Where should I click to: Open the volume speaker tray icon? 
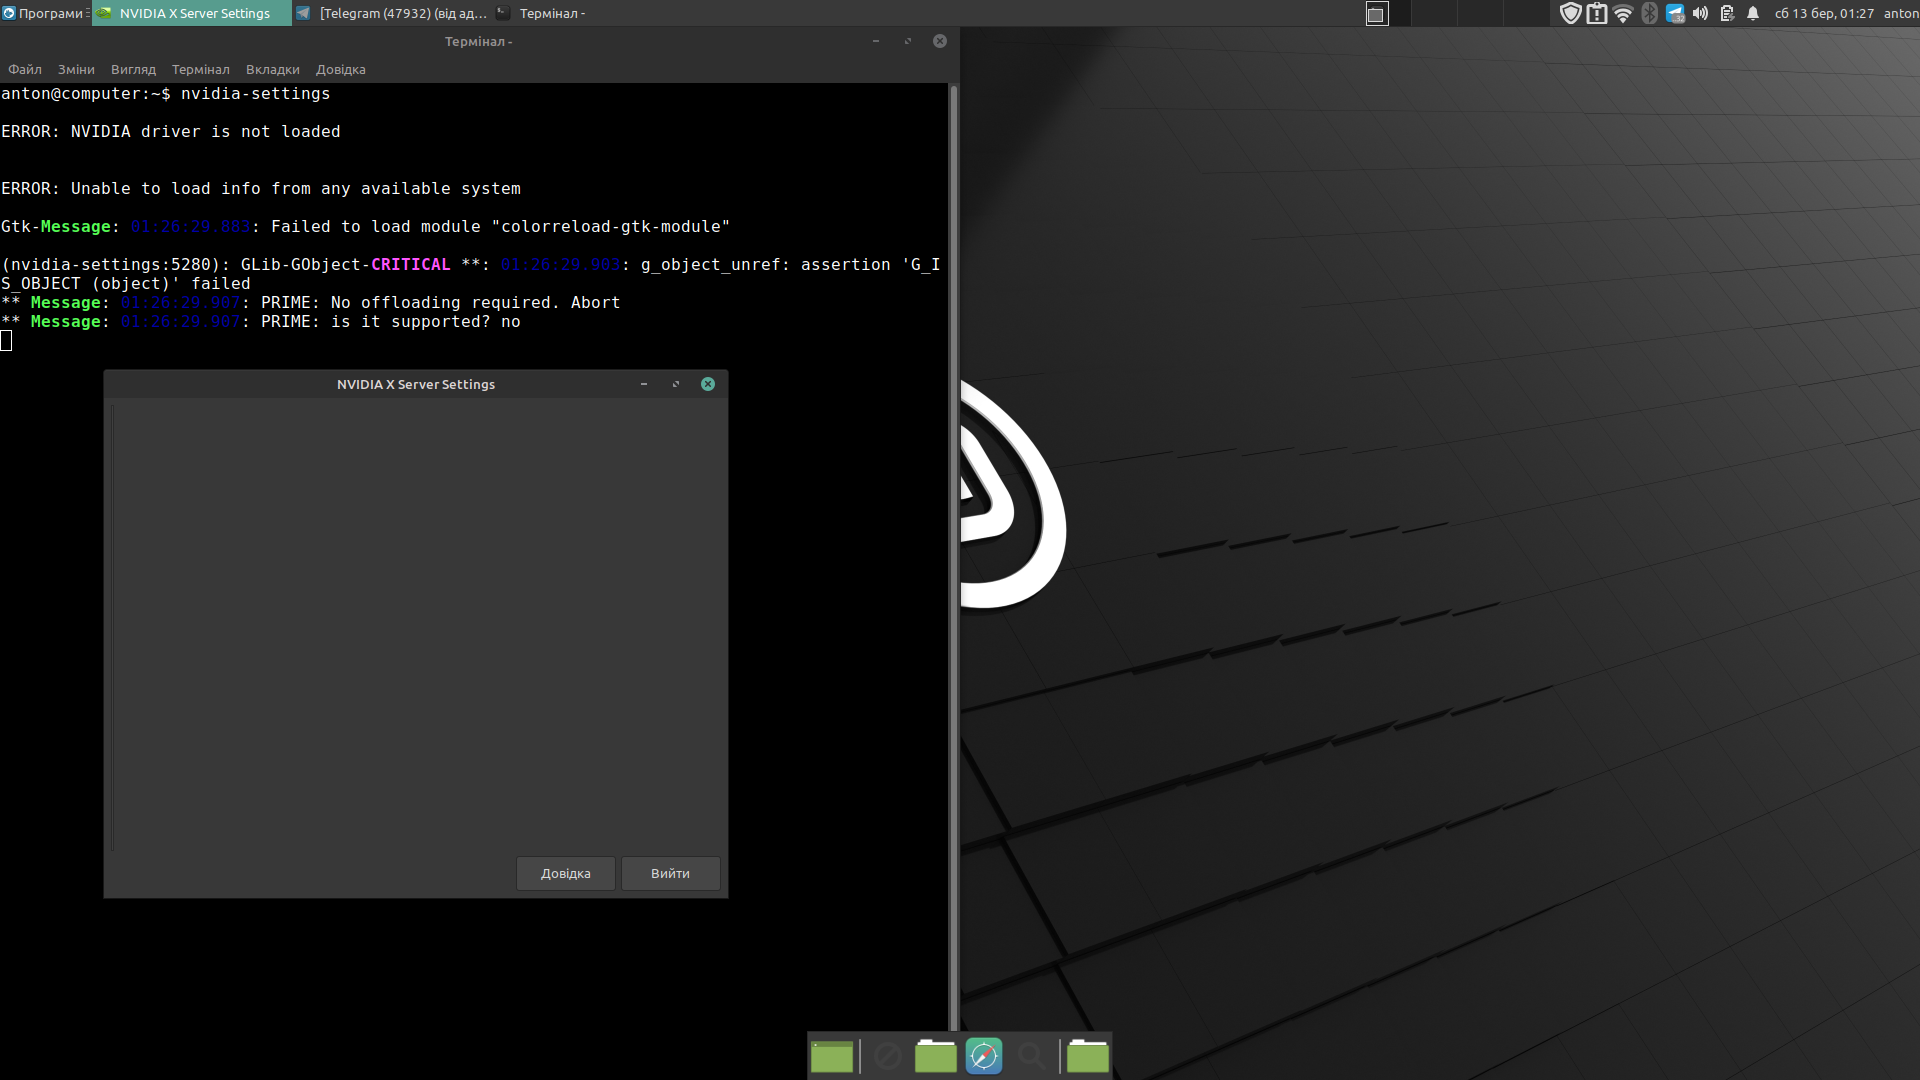coord(1701,13)
